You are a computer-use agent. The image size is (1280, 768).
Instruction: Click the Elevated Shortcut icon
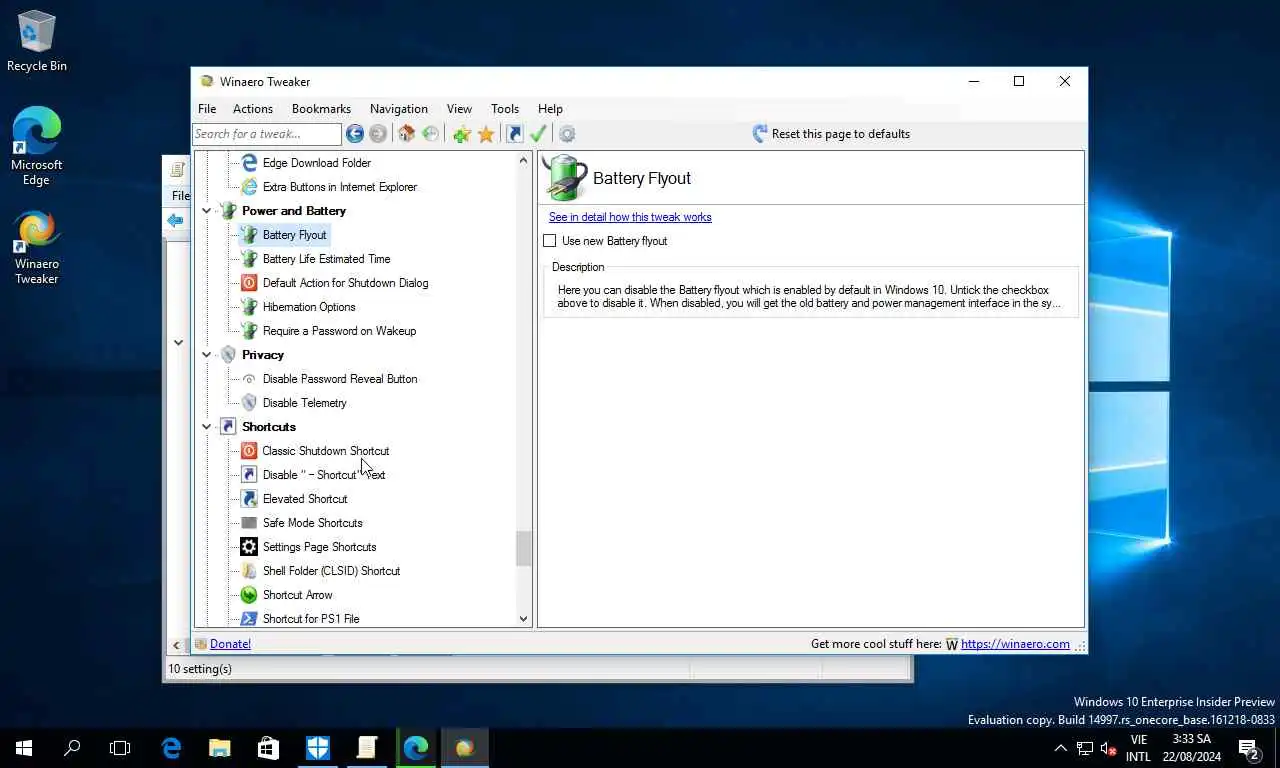249,499
